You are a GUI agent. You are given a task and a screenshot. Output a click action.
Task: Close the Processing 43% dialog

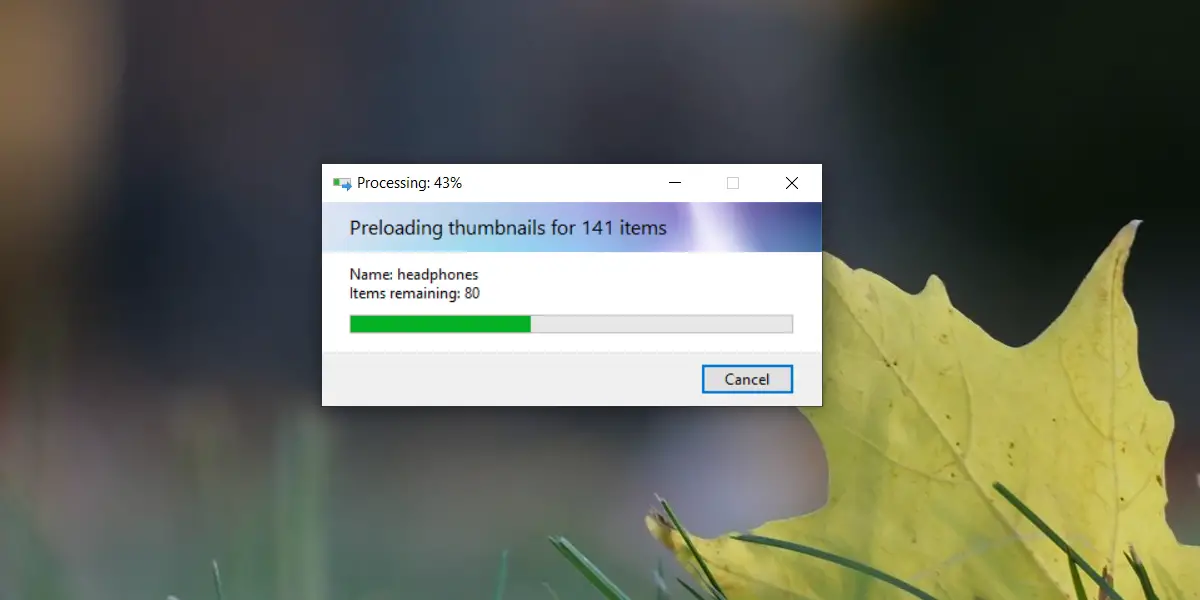pos(791,183)
